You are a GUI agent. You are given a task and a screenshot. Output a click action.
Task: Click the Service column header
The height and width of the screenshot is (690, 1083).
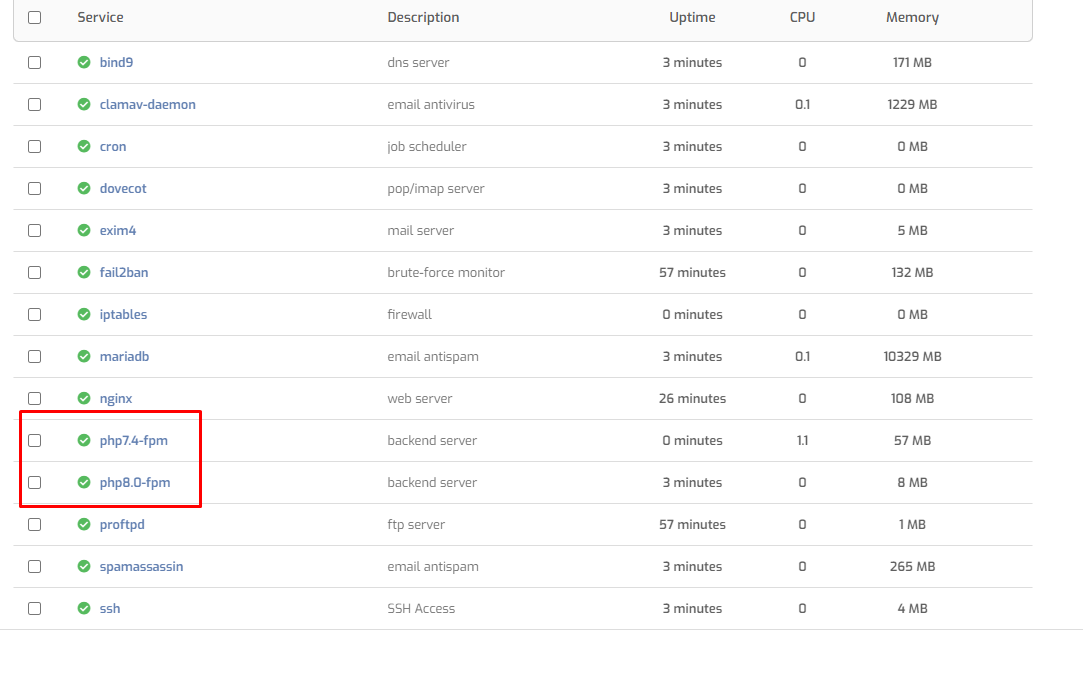pyautogui.click(x=100, y=17)
